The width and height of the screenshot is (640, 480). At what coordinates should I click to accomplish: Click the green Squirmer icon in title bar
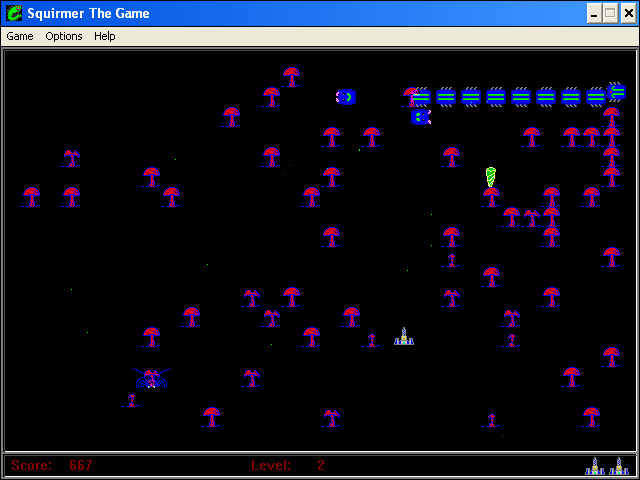tap(14, 13)
